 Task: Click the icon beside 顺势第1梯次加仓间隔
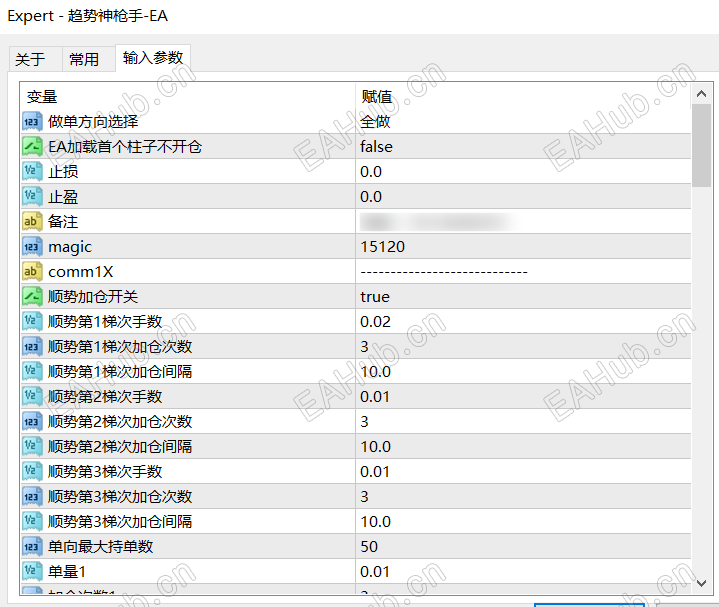(32, 371)
